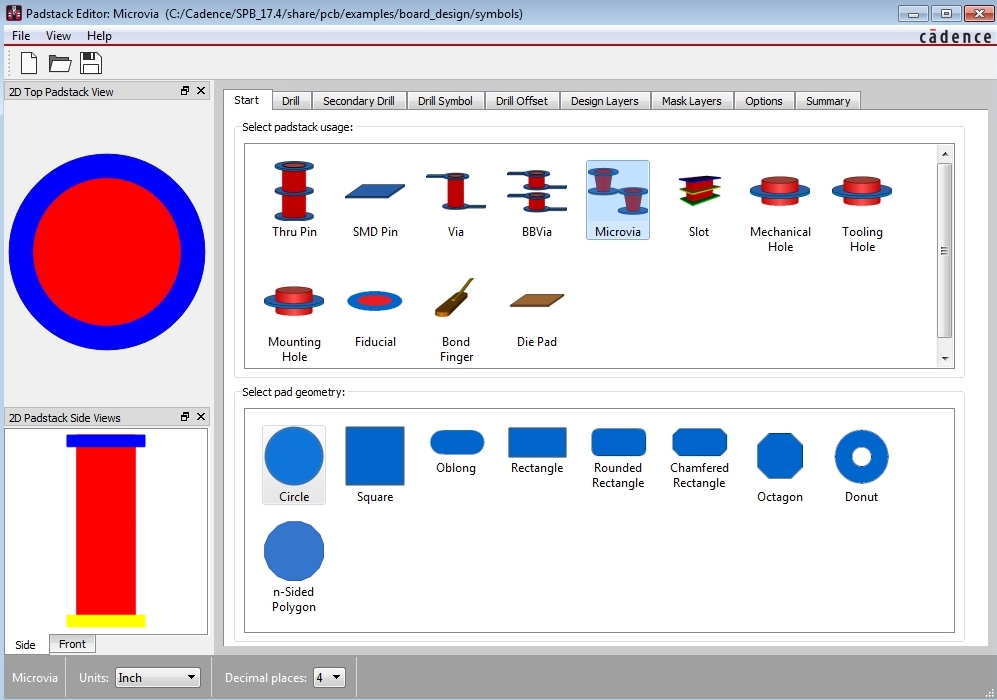This screenshot has width=997, height=700.
Task: Open the Options tab
Action: 764,101
